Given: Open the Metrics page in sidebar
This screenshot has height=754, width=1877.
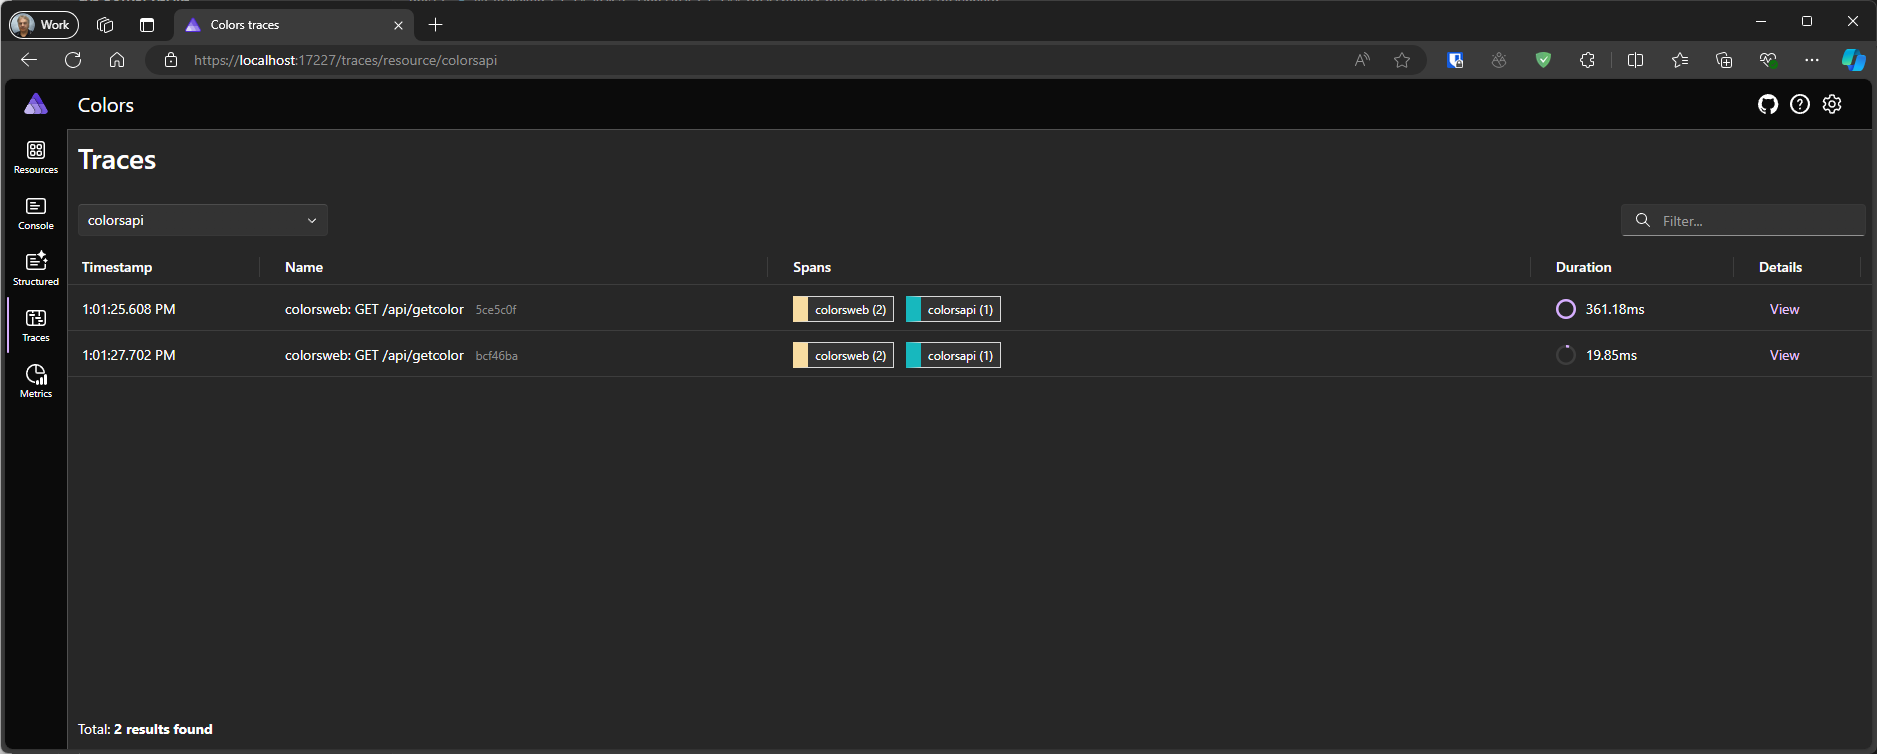Looking at the screenshot, I should tap(36, 381).
